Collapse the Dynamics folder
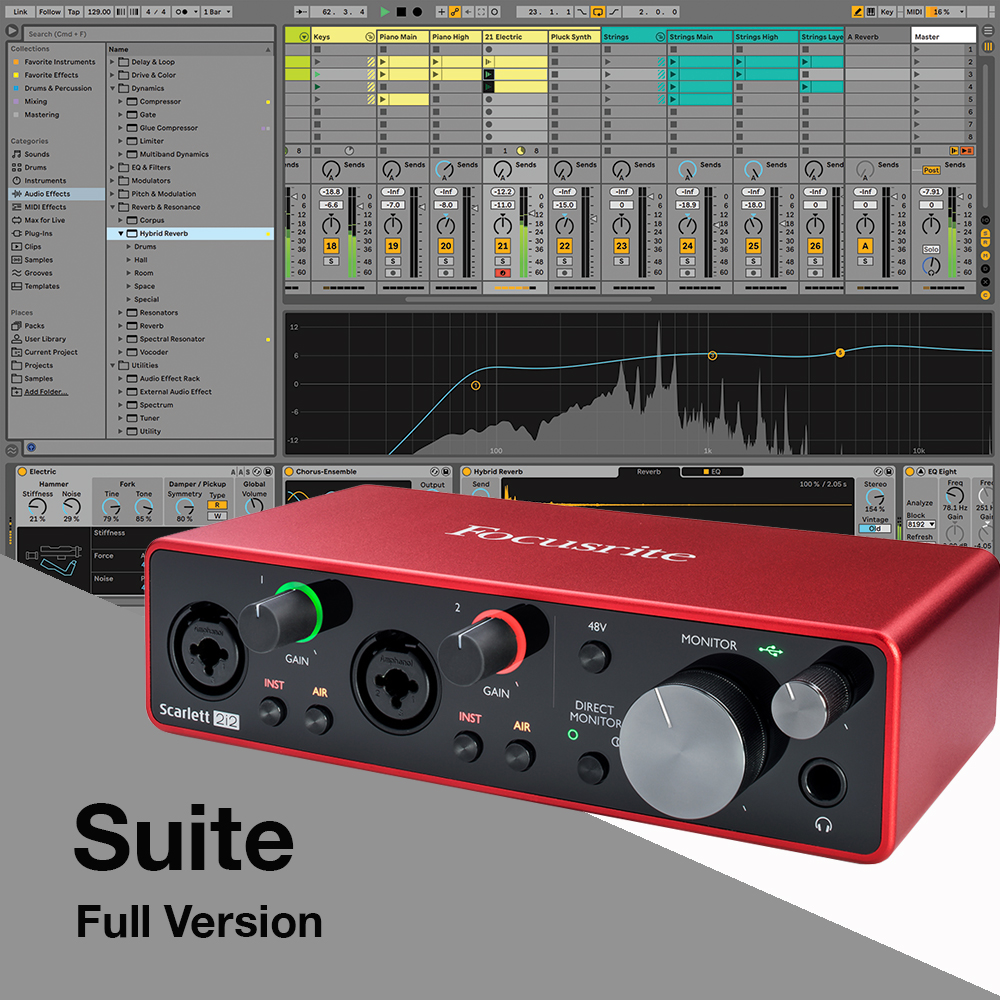 pos(112,89)
